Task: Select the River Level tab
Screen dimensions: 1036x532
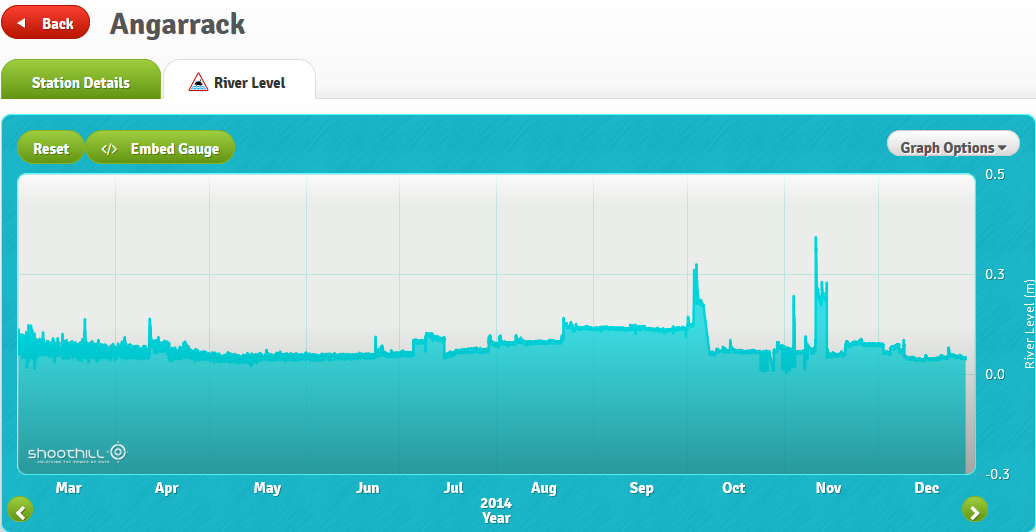Action: click(x=239, y=82)
